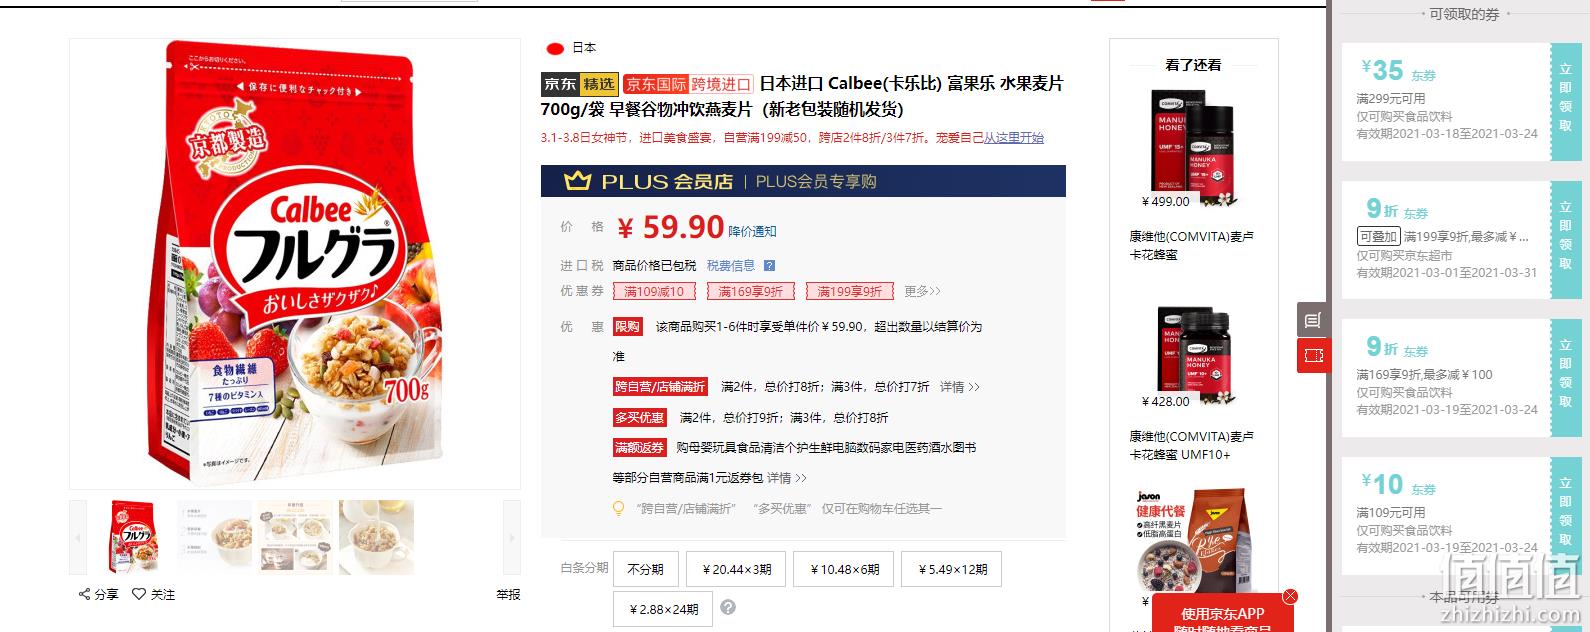1590x632 pixels.
Task: Open the red coupon icon on sidebar
Action: [x=1313, y=355]
